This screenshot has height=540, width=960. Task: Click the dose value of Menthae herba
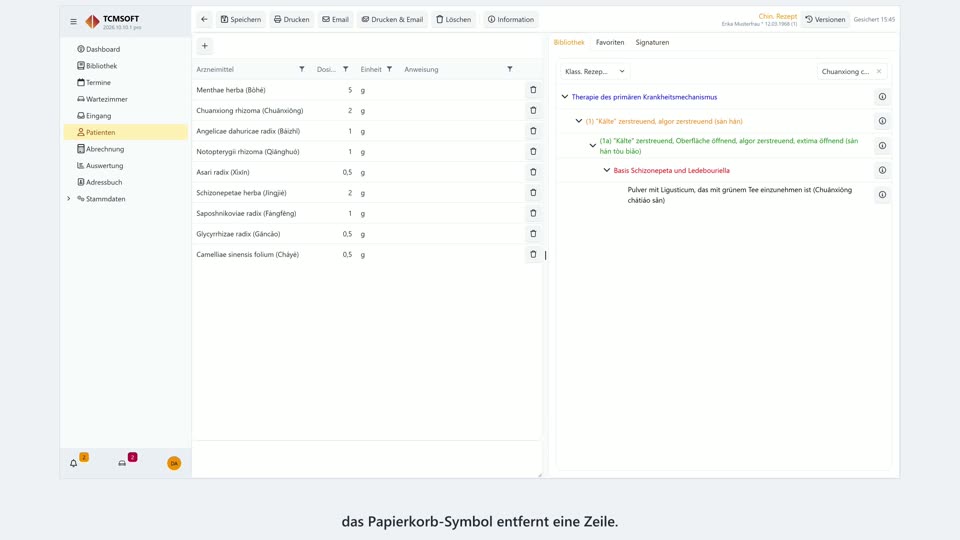coord(350,90)
